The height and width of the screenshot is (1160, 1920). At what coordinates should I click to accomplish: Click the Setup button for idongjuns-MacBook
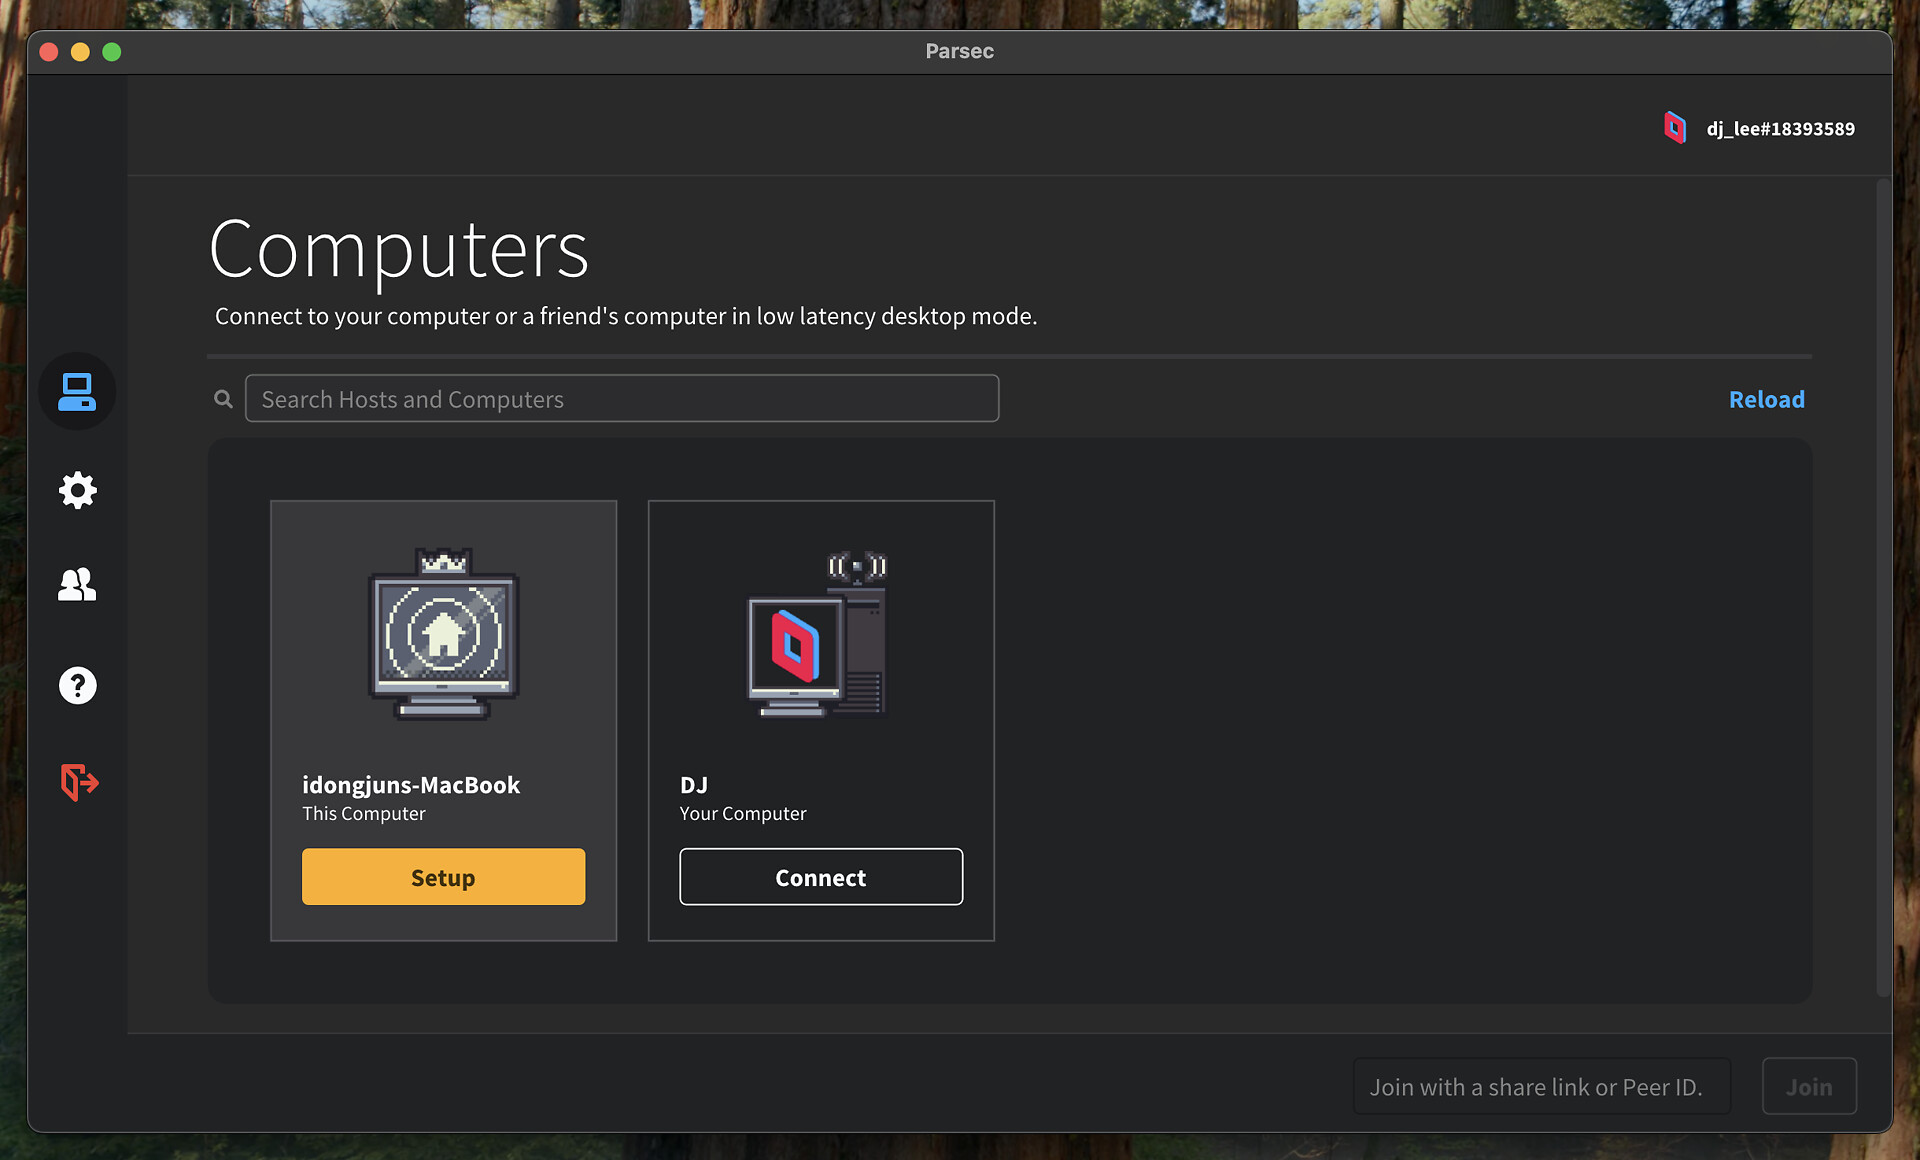pos(444,877)
